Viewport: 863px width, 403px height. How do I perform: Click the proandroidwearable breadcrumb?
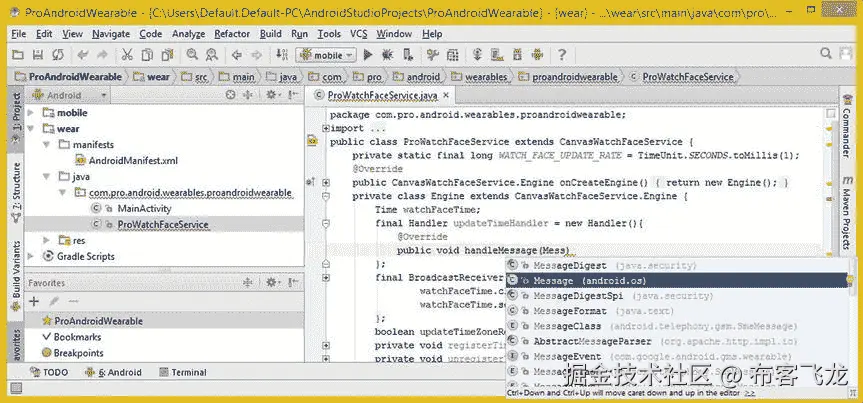tap(567, 77)
